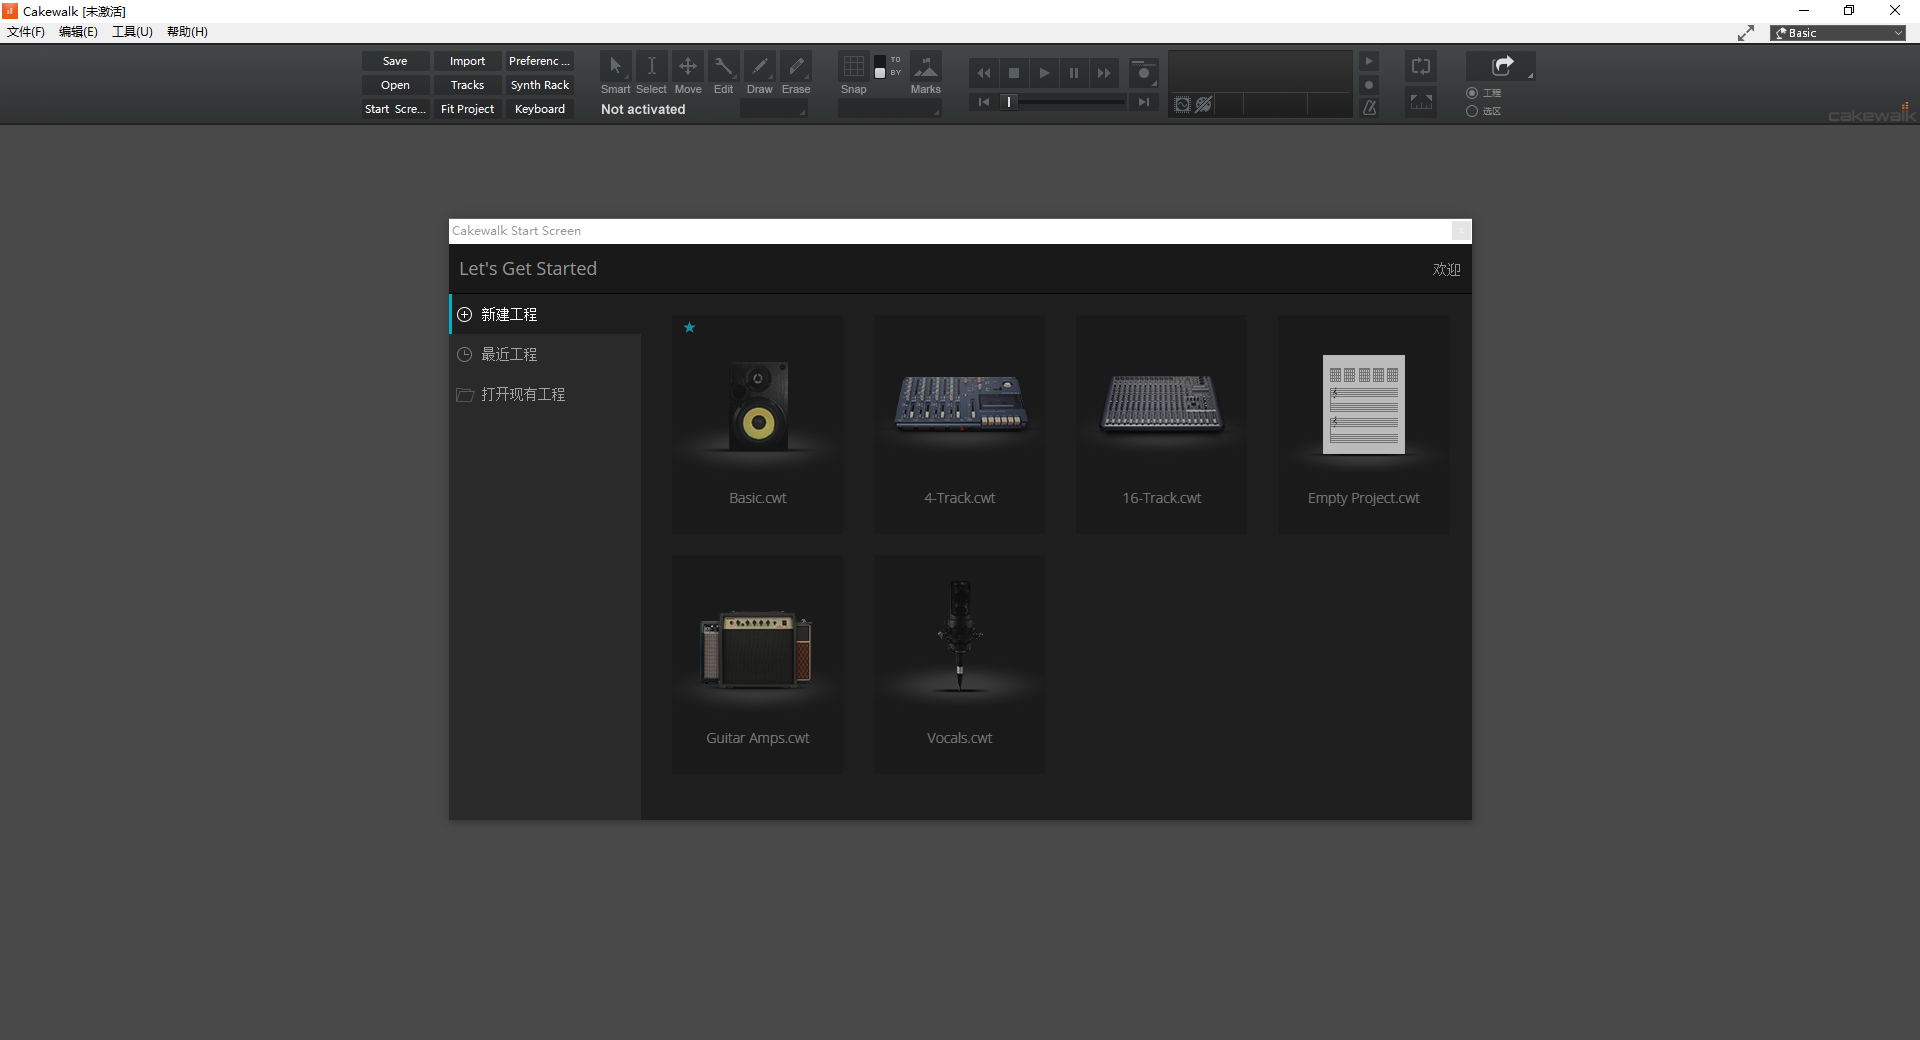Click the Fast Forward button

tap(1104, 73)
